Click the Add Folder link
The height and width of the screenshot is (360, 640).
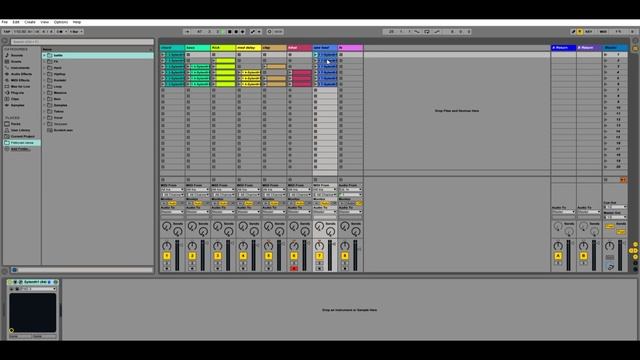20,149
